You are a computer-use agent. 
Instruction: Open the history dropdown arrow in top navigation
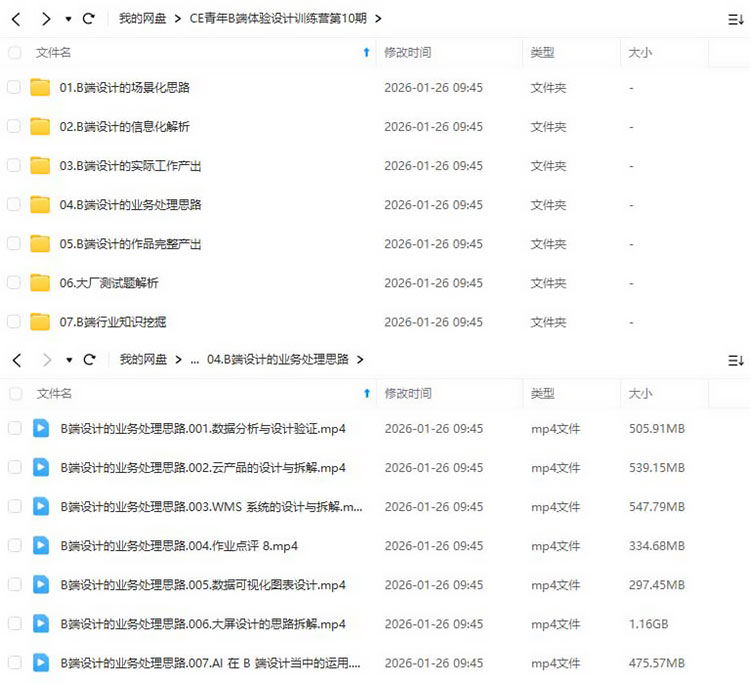click(x=68, y=19)
